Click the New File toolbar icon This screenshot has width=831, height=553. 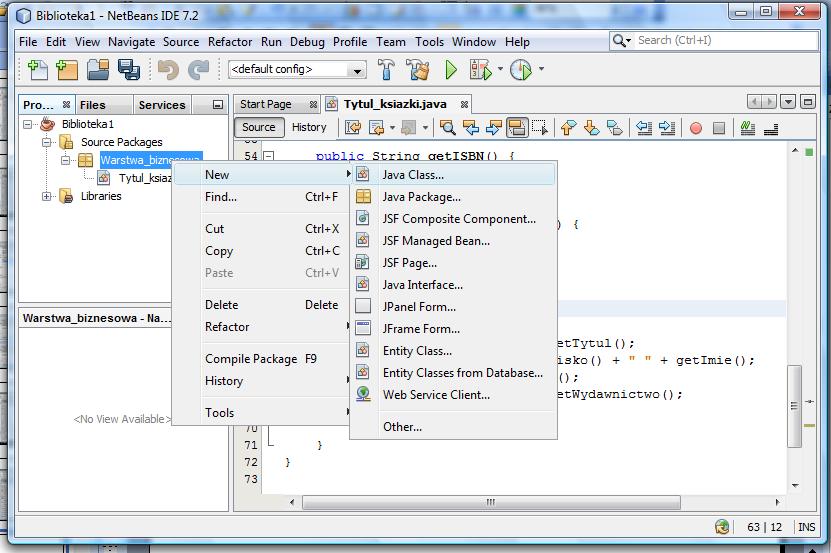37,69
